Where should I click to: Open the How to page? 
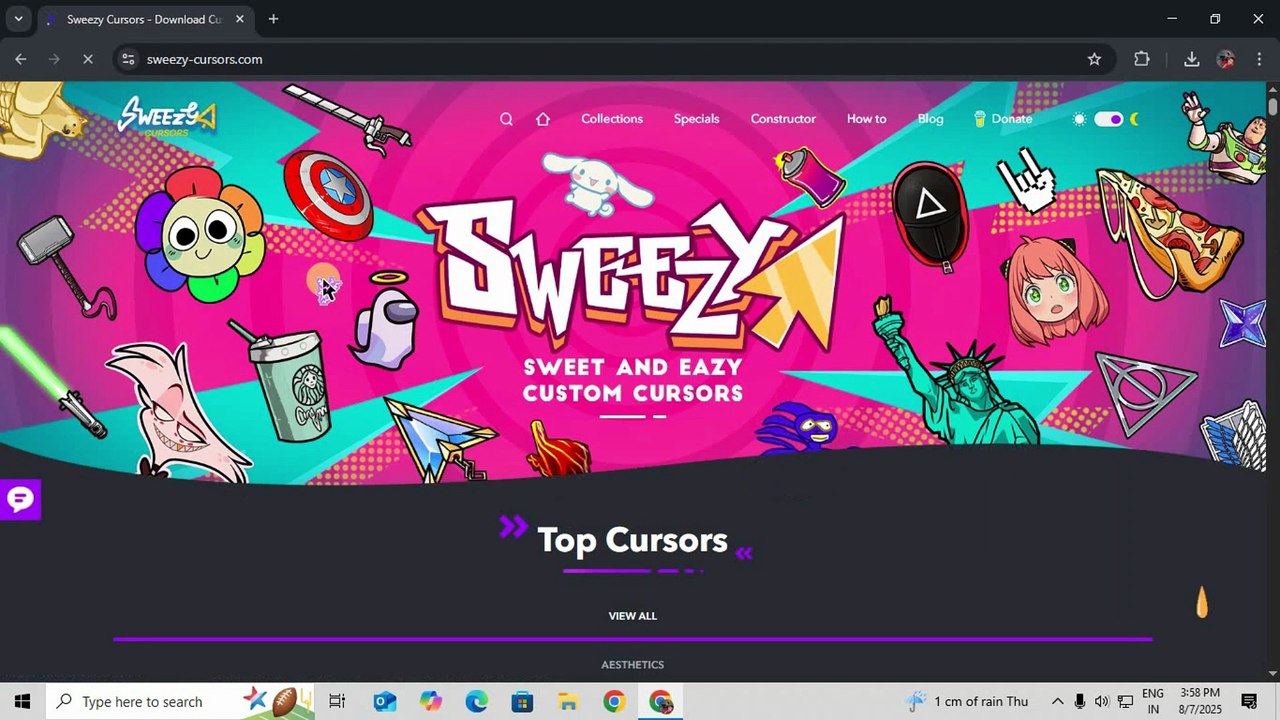(866, 119)
